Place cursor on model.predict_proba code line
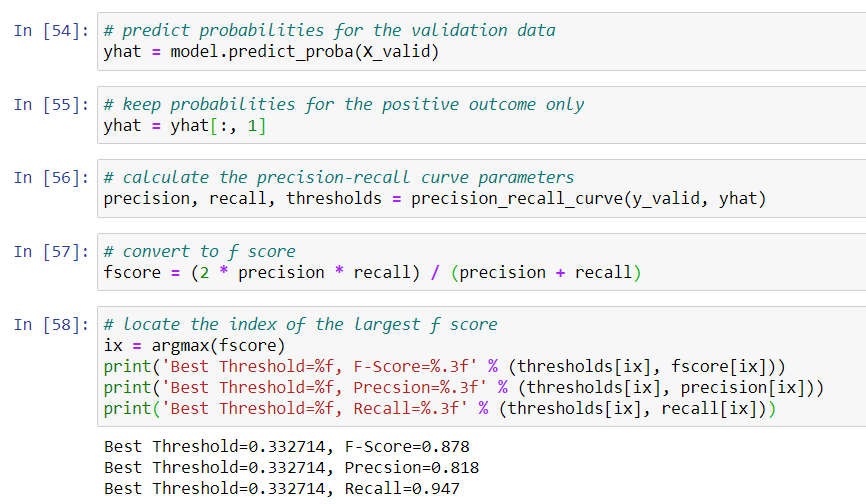The height and width of the screenshot is (504, 866). [x=271, y=52]
